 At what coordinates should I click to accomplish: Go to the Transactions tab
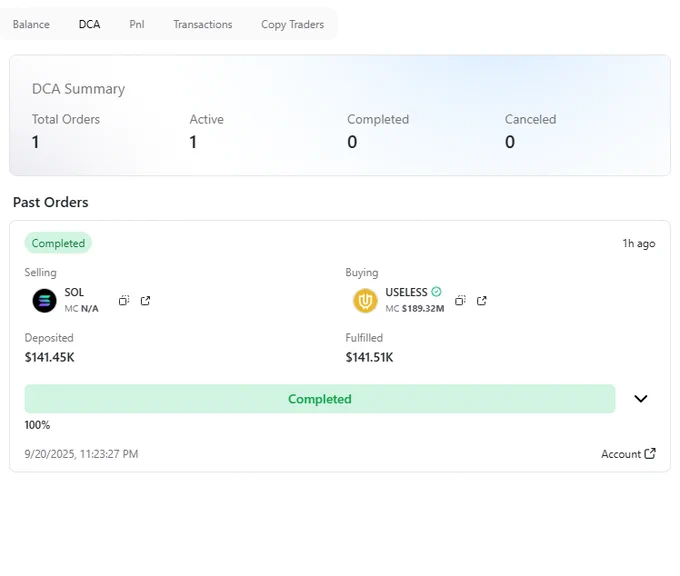203,24
